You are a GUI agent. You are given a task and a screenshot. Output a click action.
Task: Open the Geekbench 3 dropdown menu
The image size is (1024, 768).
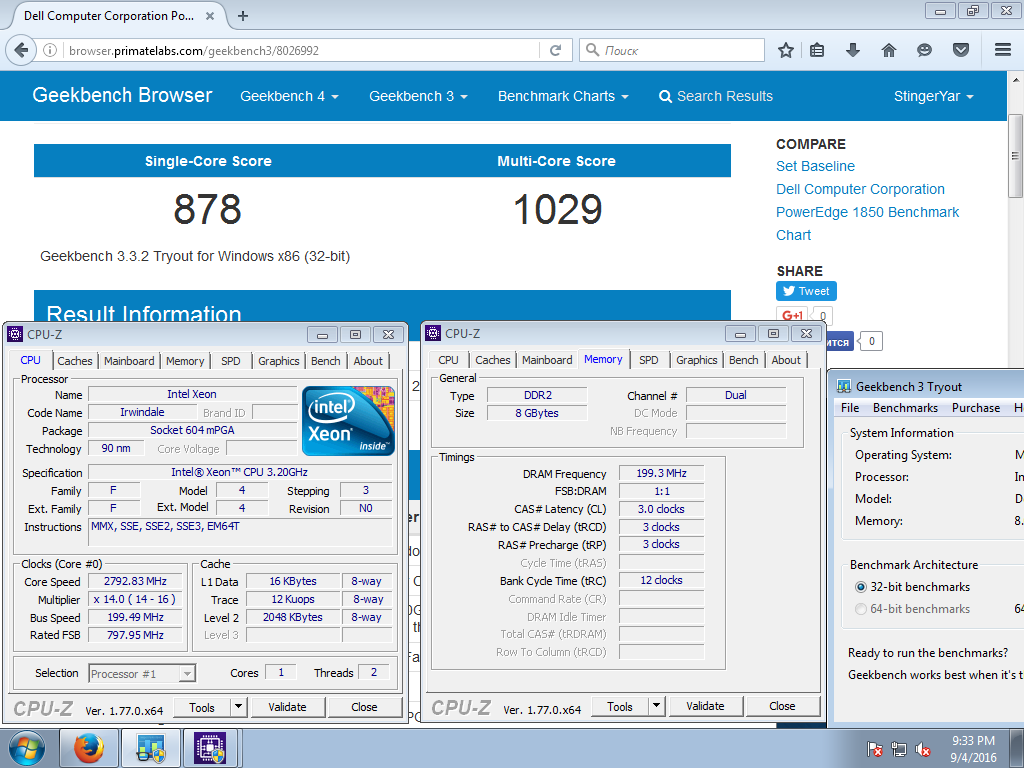419,97
